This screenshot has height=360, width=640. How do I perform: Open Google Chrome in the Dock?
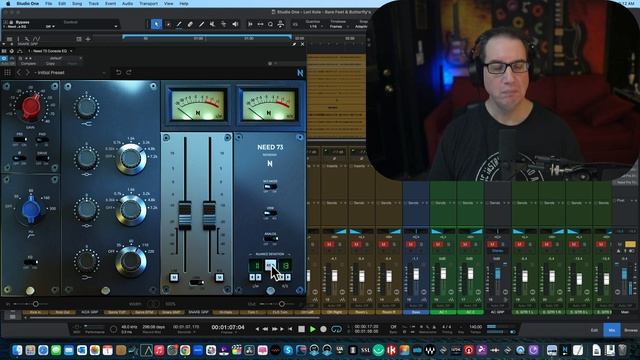(185, 350)
